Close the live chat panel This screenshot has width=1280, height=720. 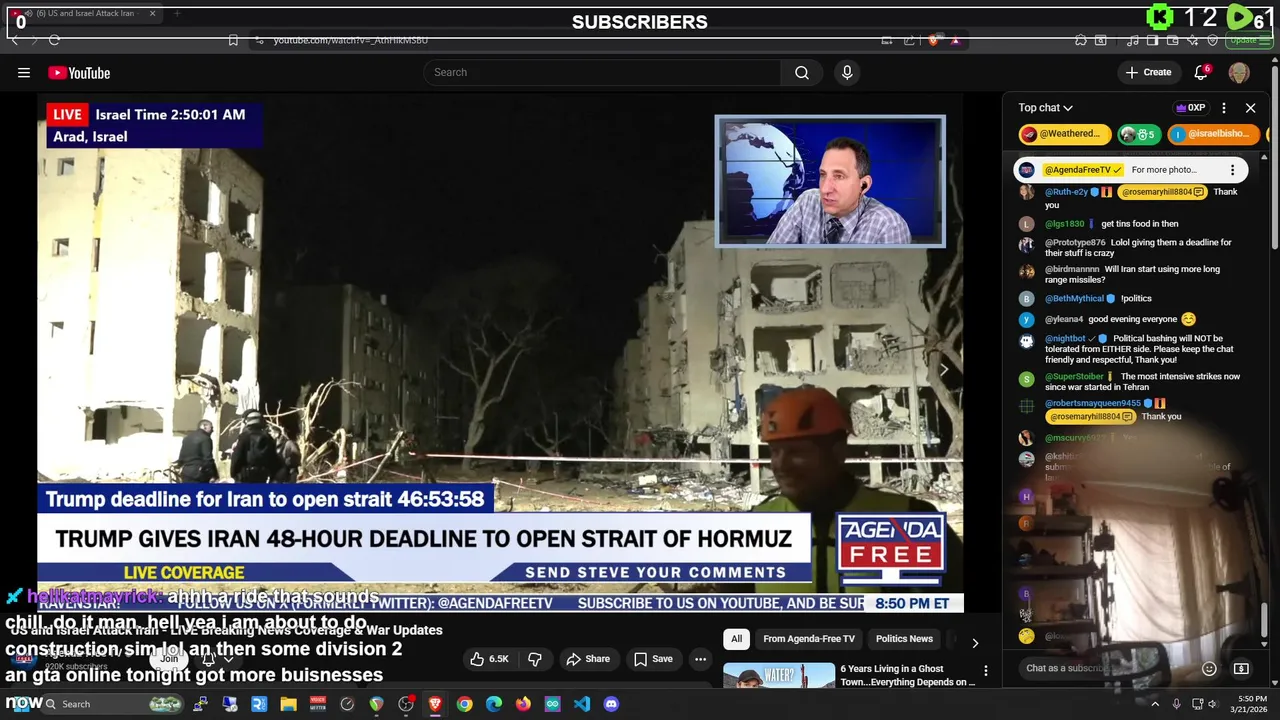pos(1250,108)
